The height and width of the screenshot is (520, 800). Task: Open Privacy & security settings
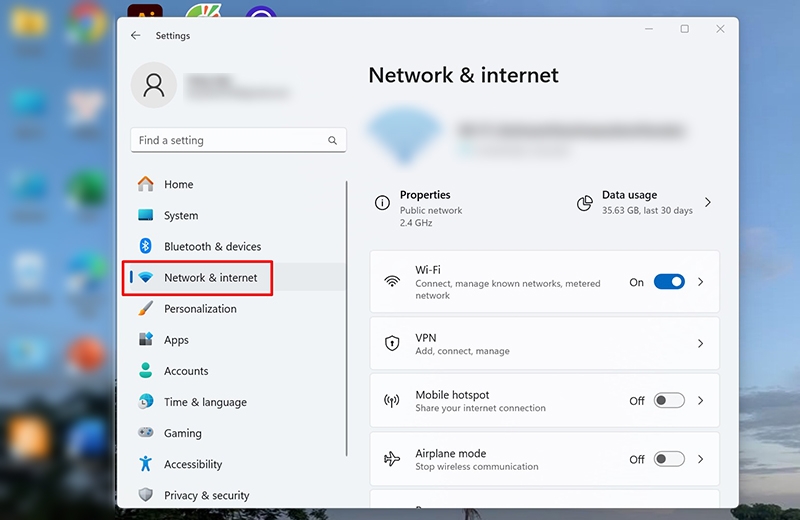pyautogui.click(x=238, y=495)
